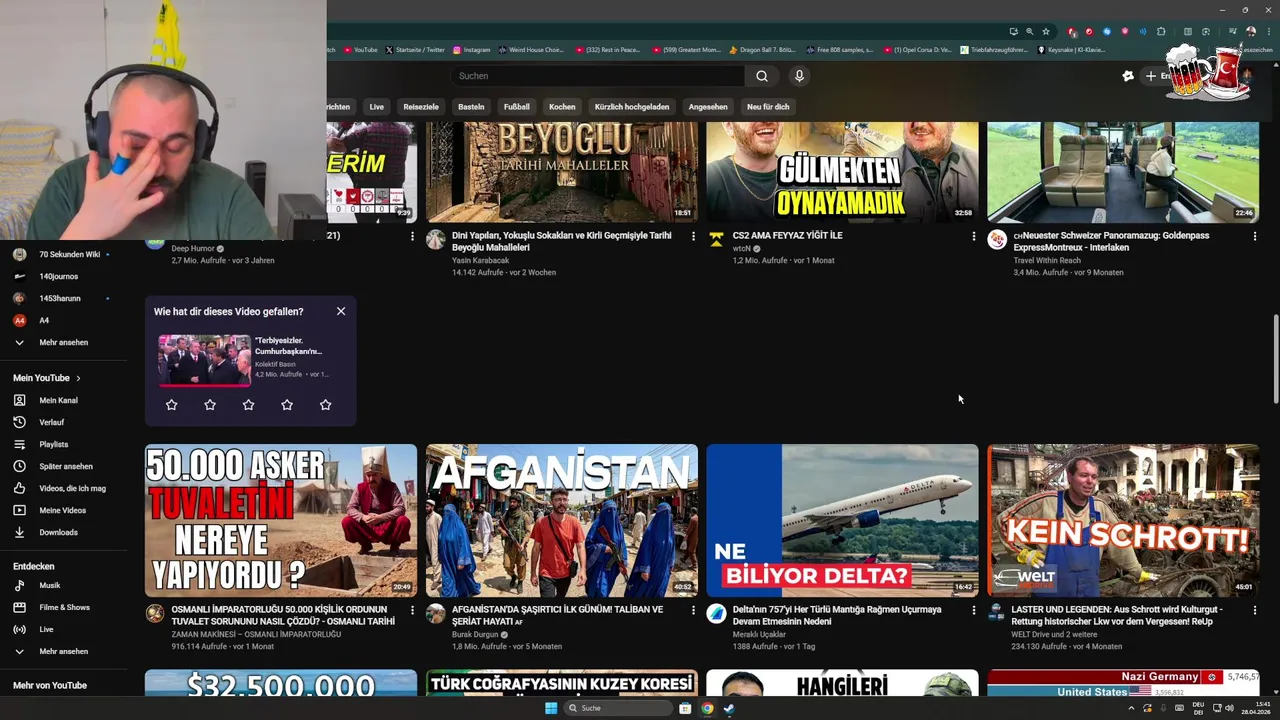Open Burak Durgun channel link
The image size is (1280, 720).
475,634
